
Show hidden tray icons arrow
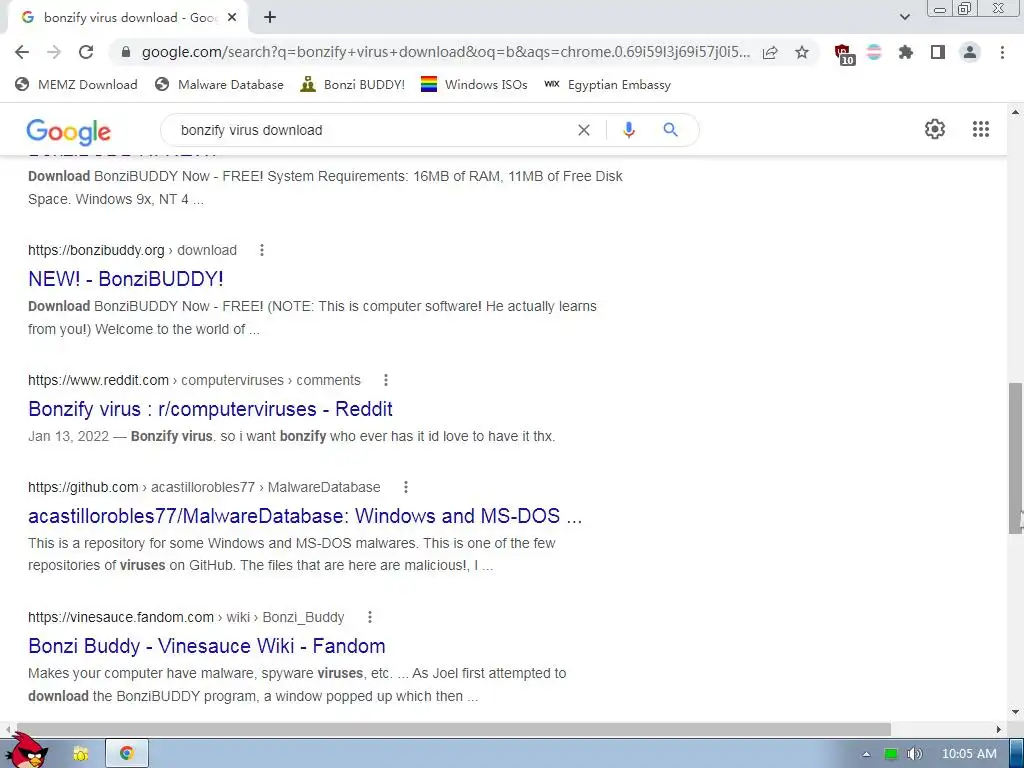click(x=866, y=754)
